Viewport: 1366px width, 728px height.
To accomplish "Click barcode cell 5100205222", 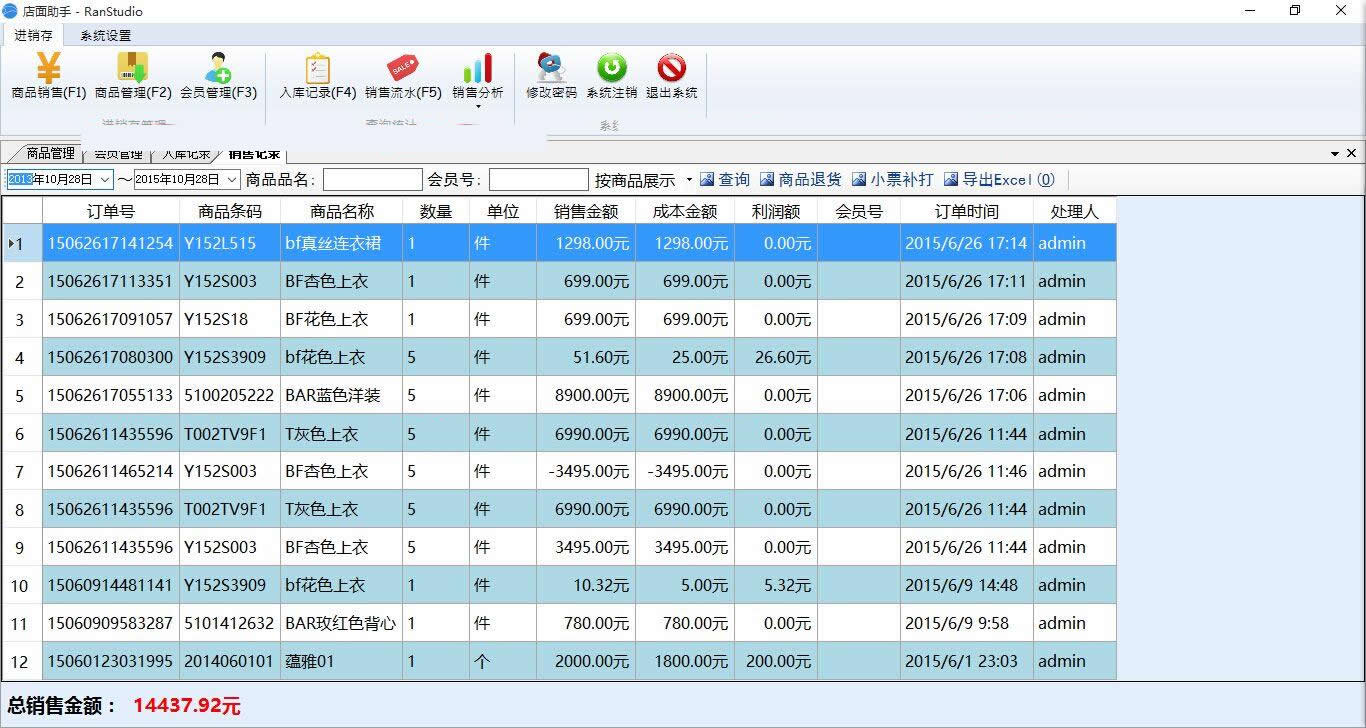I will pyautogui.click(x=230, y=396).
